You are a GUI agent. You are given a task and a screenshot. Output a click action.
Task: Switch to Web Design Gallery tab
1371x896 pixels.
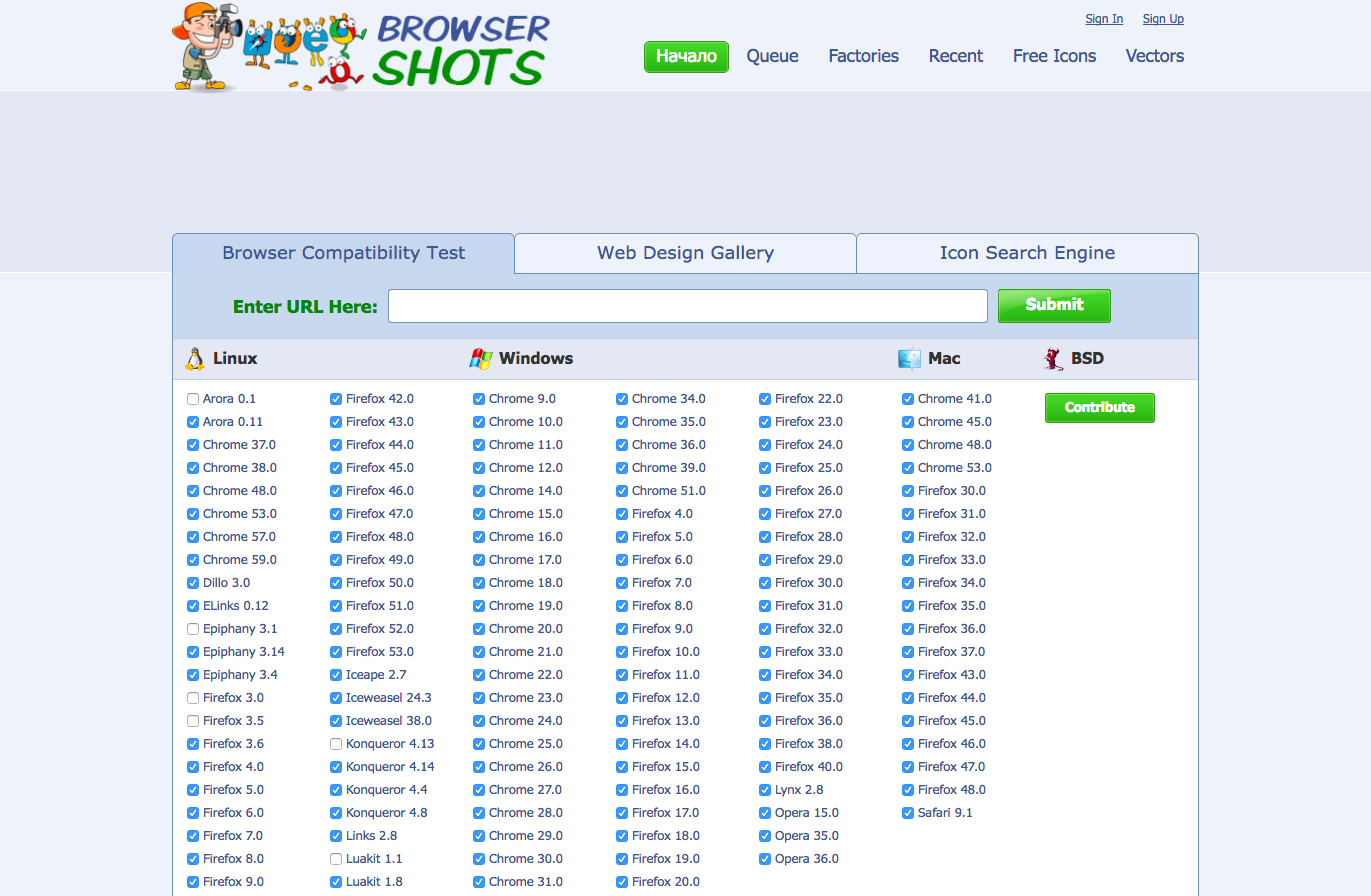pos(686,253)
